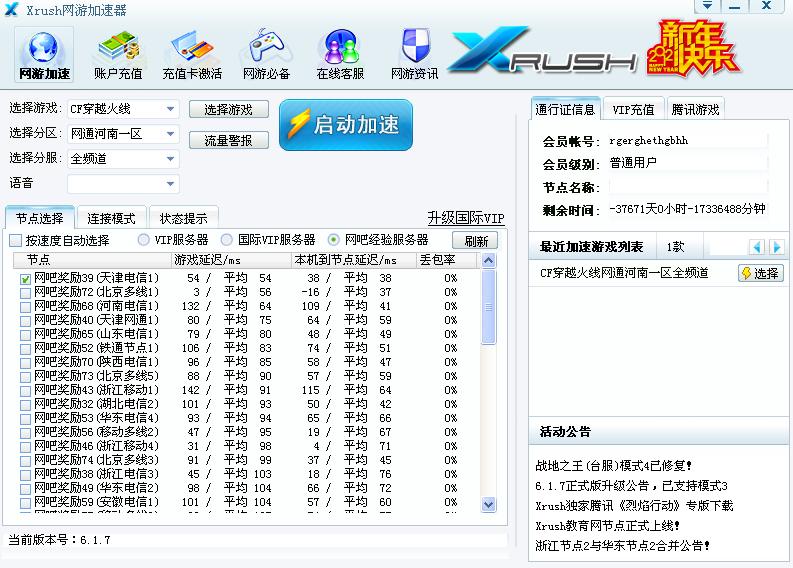Select row 网吧奖励70 (陕西电信1)
Viewport: 793px width, 568px height.
[x=247, y=362]
